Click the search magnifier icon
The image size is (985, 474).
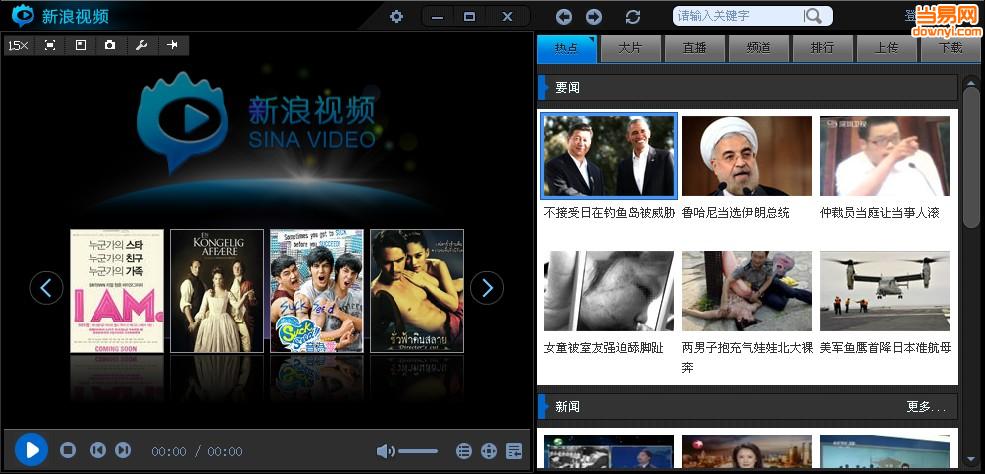click(813, 16)
